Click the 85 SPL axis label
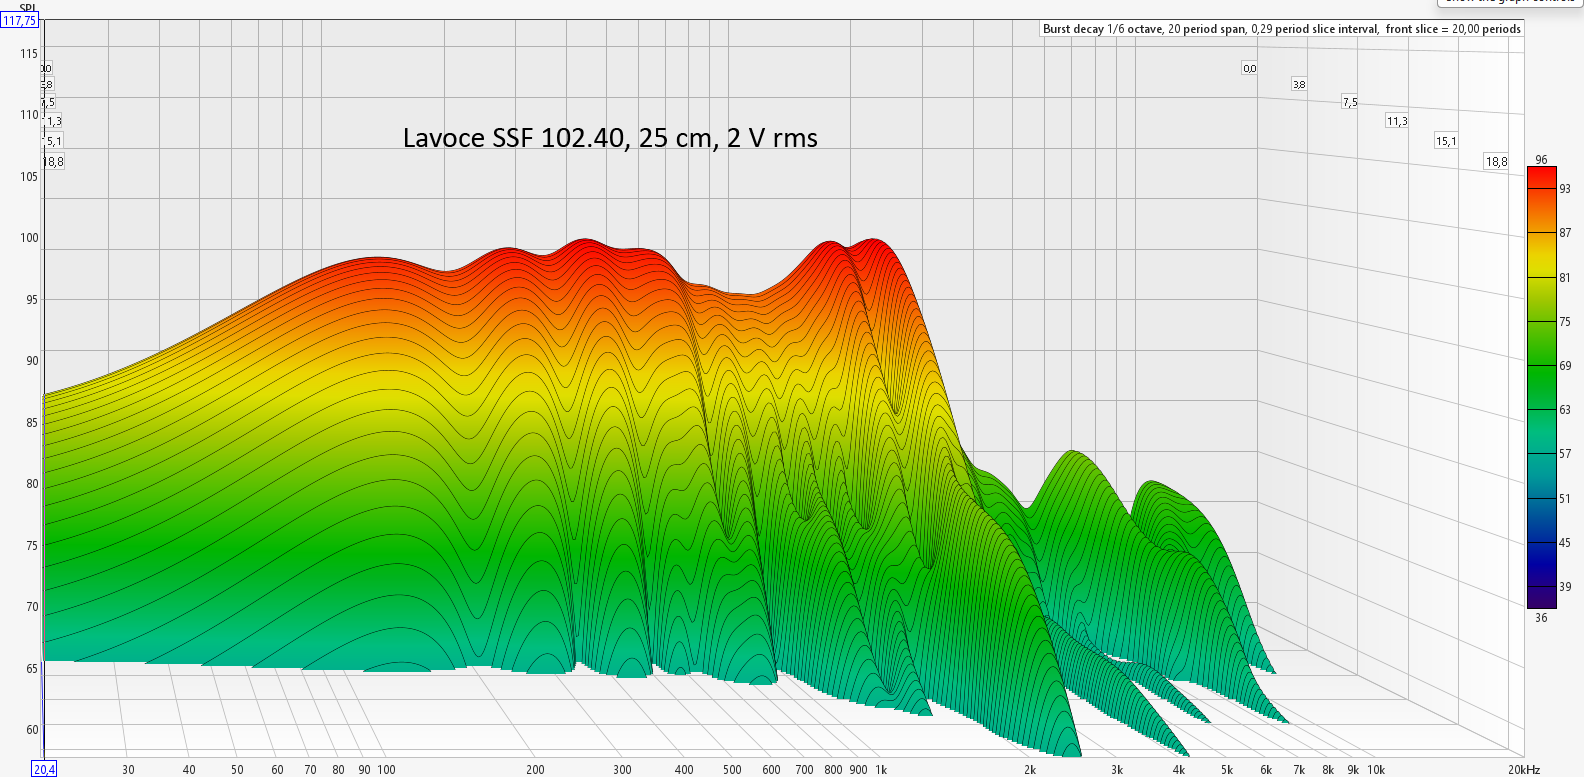Screen dimensions: 1584x777 [x=32, y=423]
